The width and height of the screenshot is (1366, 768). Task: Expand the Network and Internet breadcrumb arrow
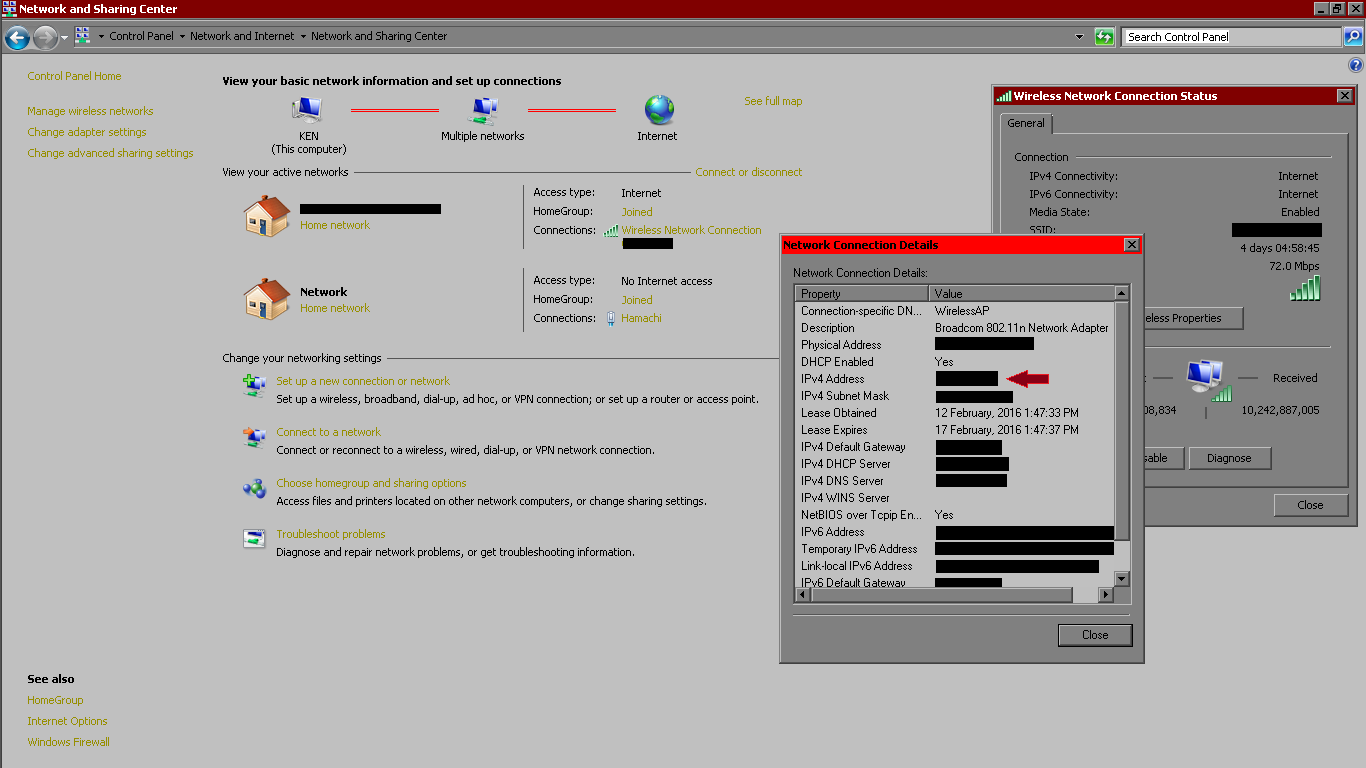coord(302,37)
